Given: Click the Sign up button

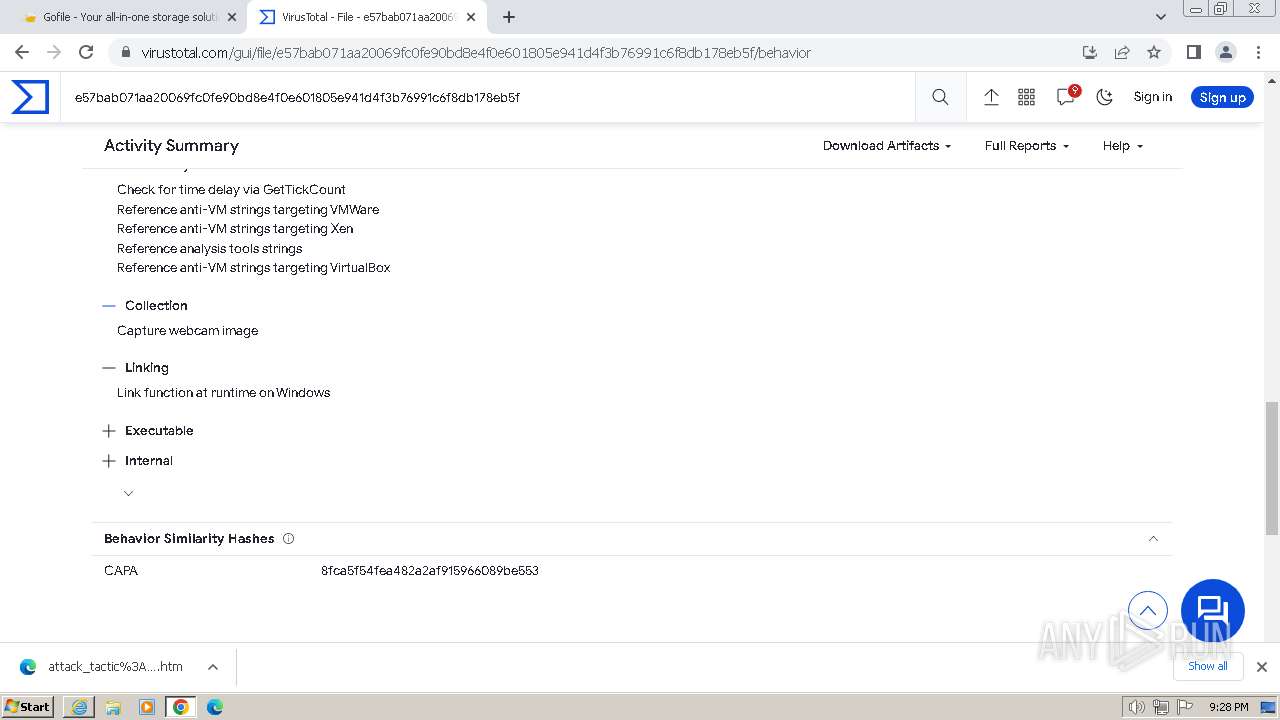Looking at the screenshot, I should (1222, 97).
